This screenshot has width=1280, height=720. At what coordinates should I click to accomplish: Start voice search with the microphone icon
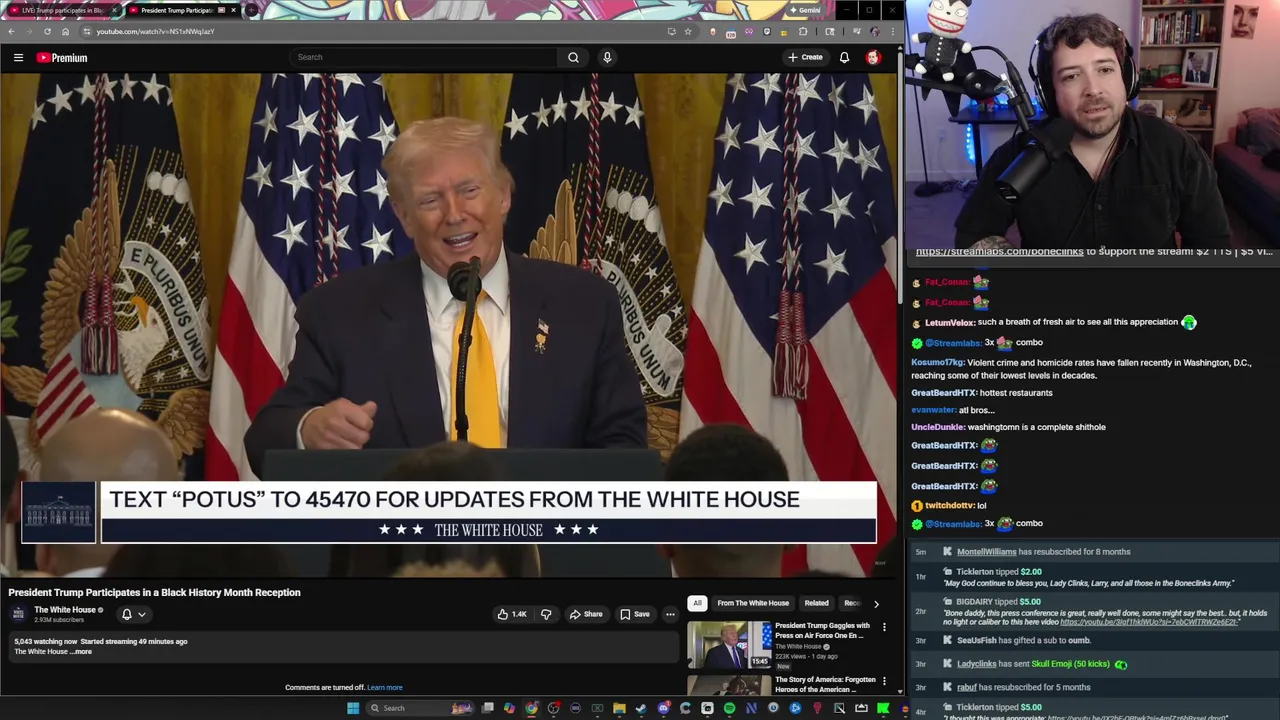click(607, 57)
